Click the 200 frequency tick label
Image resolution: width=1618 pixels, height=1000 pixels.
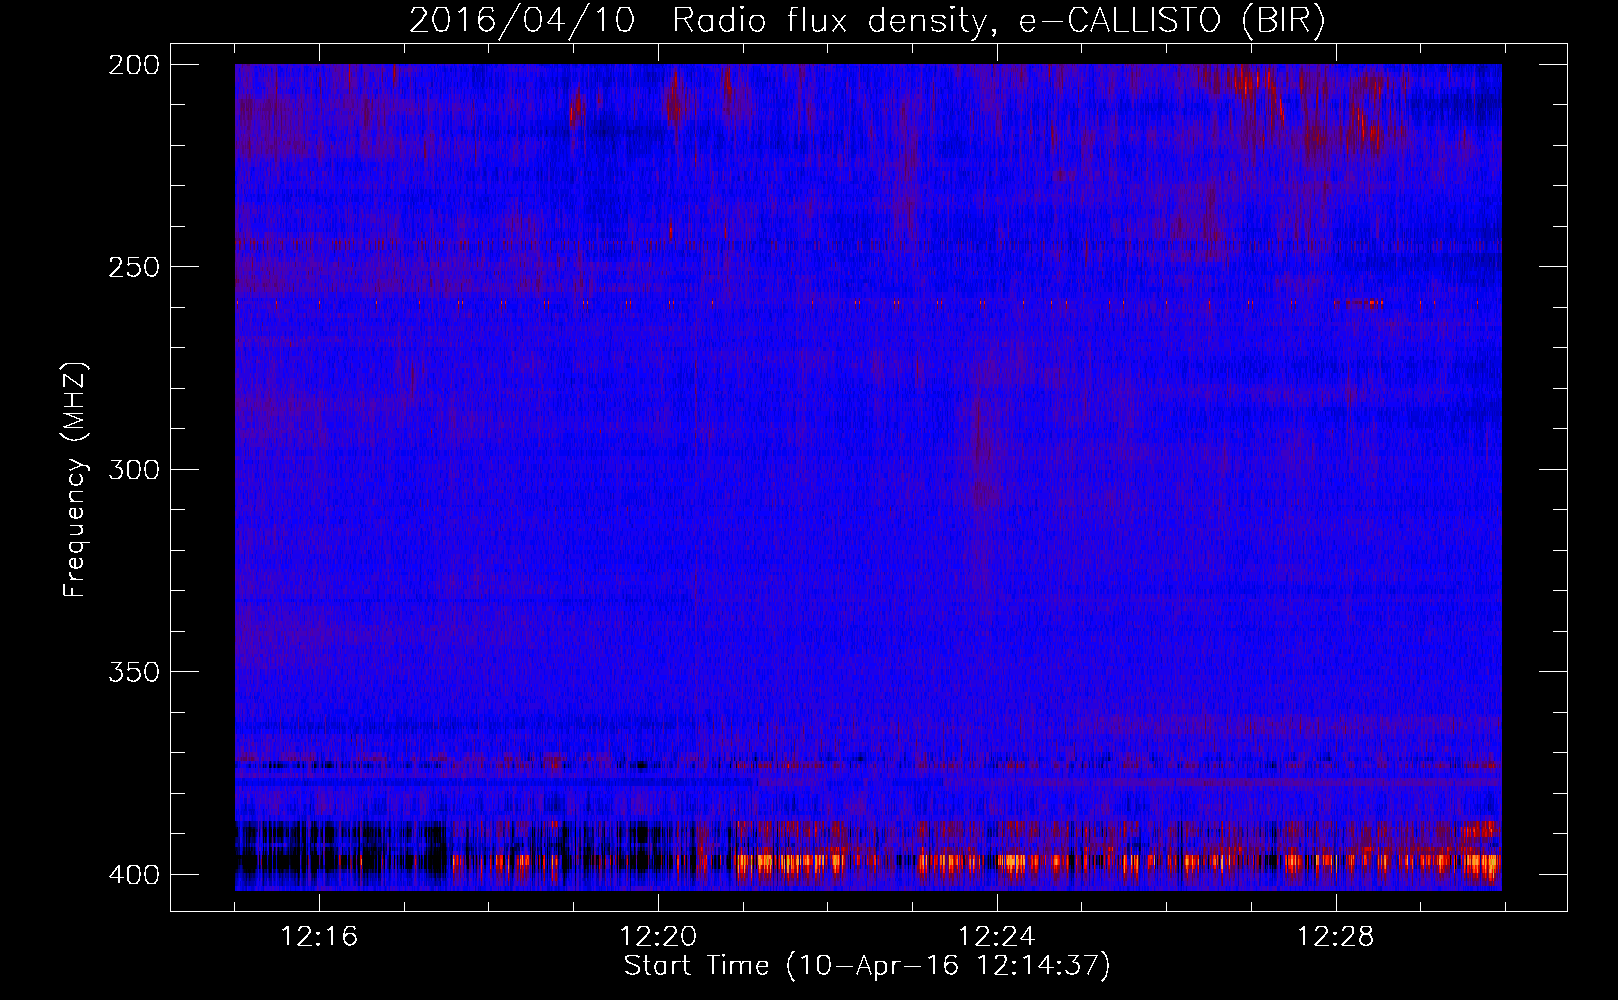[x=133, y=65]
